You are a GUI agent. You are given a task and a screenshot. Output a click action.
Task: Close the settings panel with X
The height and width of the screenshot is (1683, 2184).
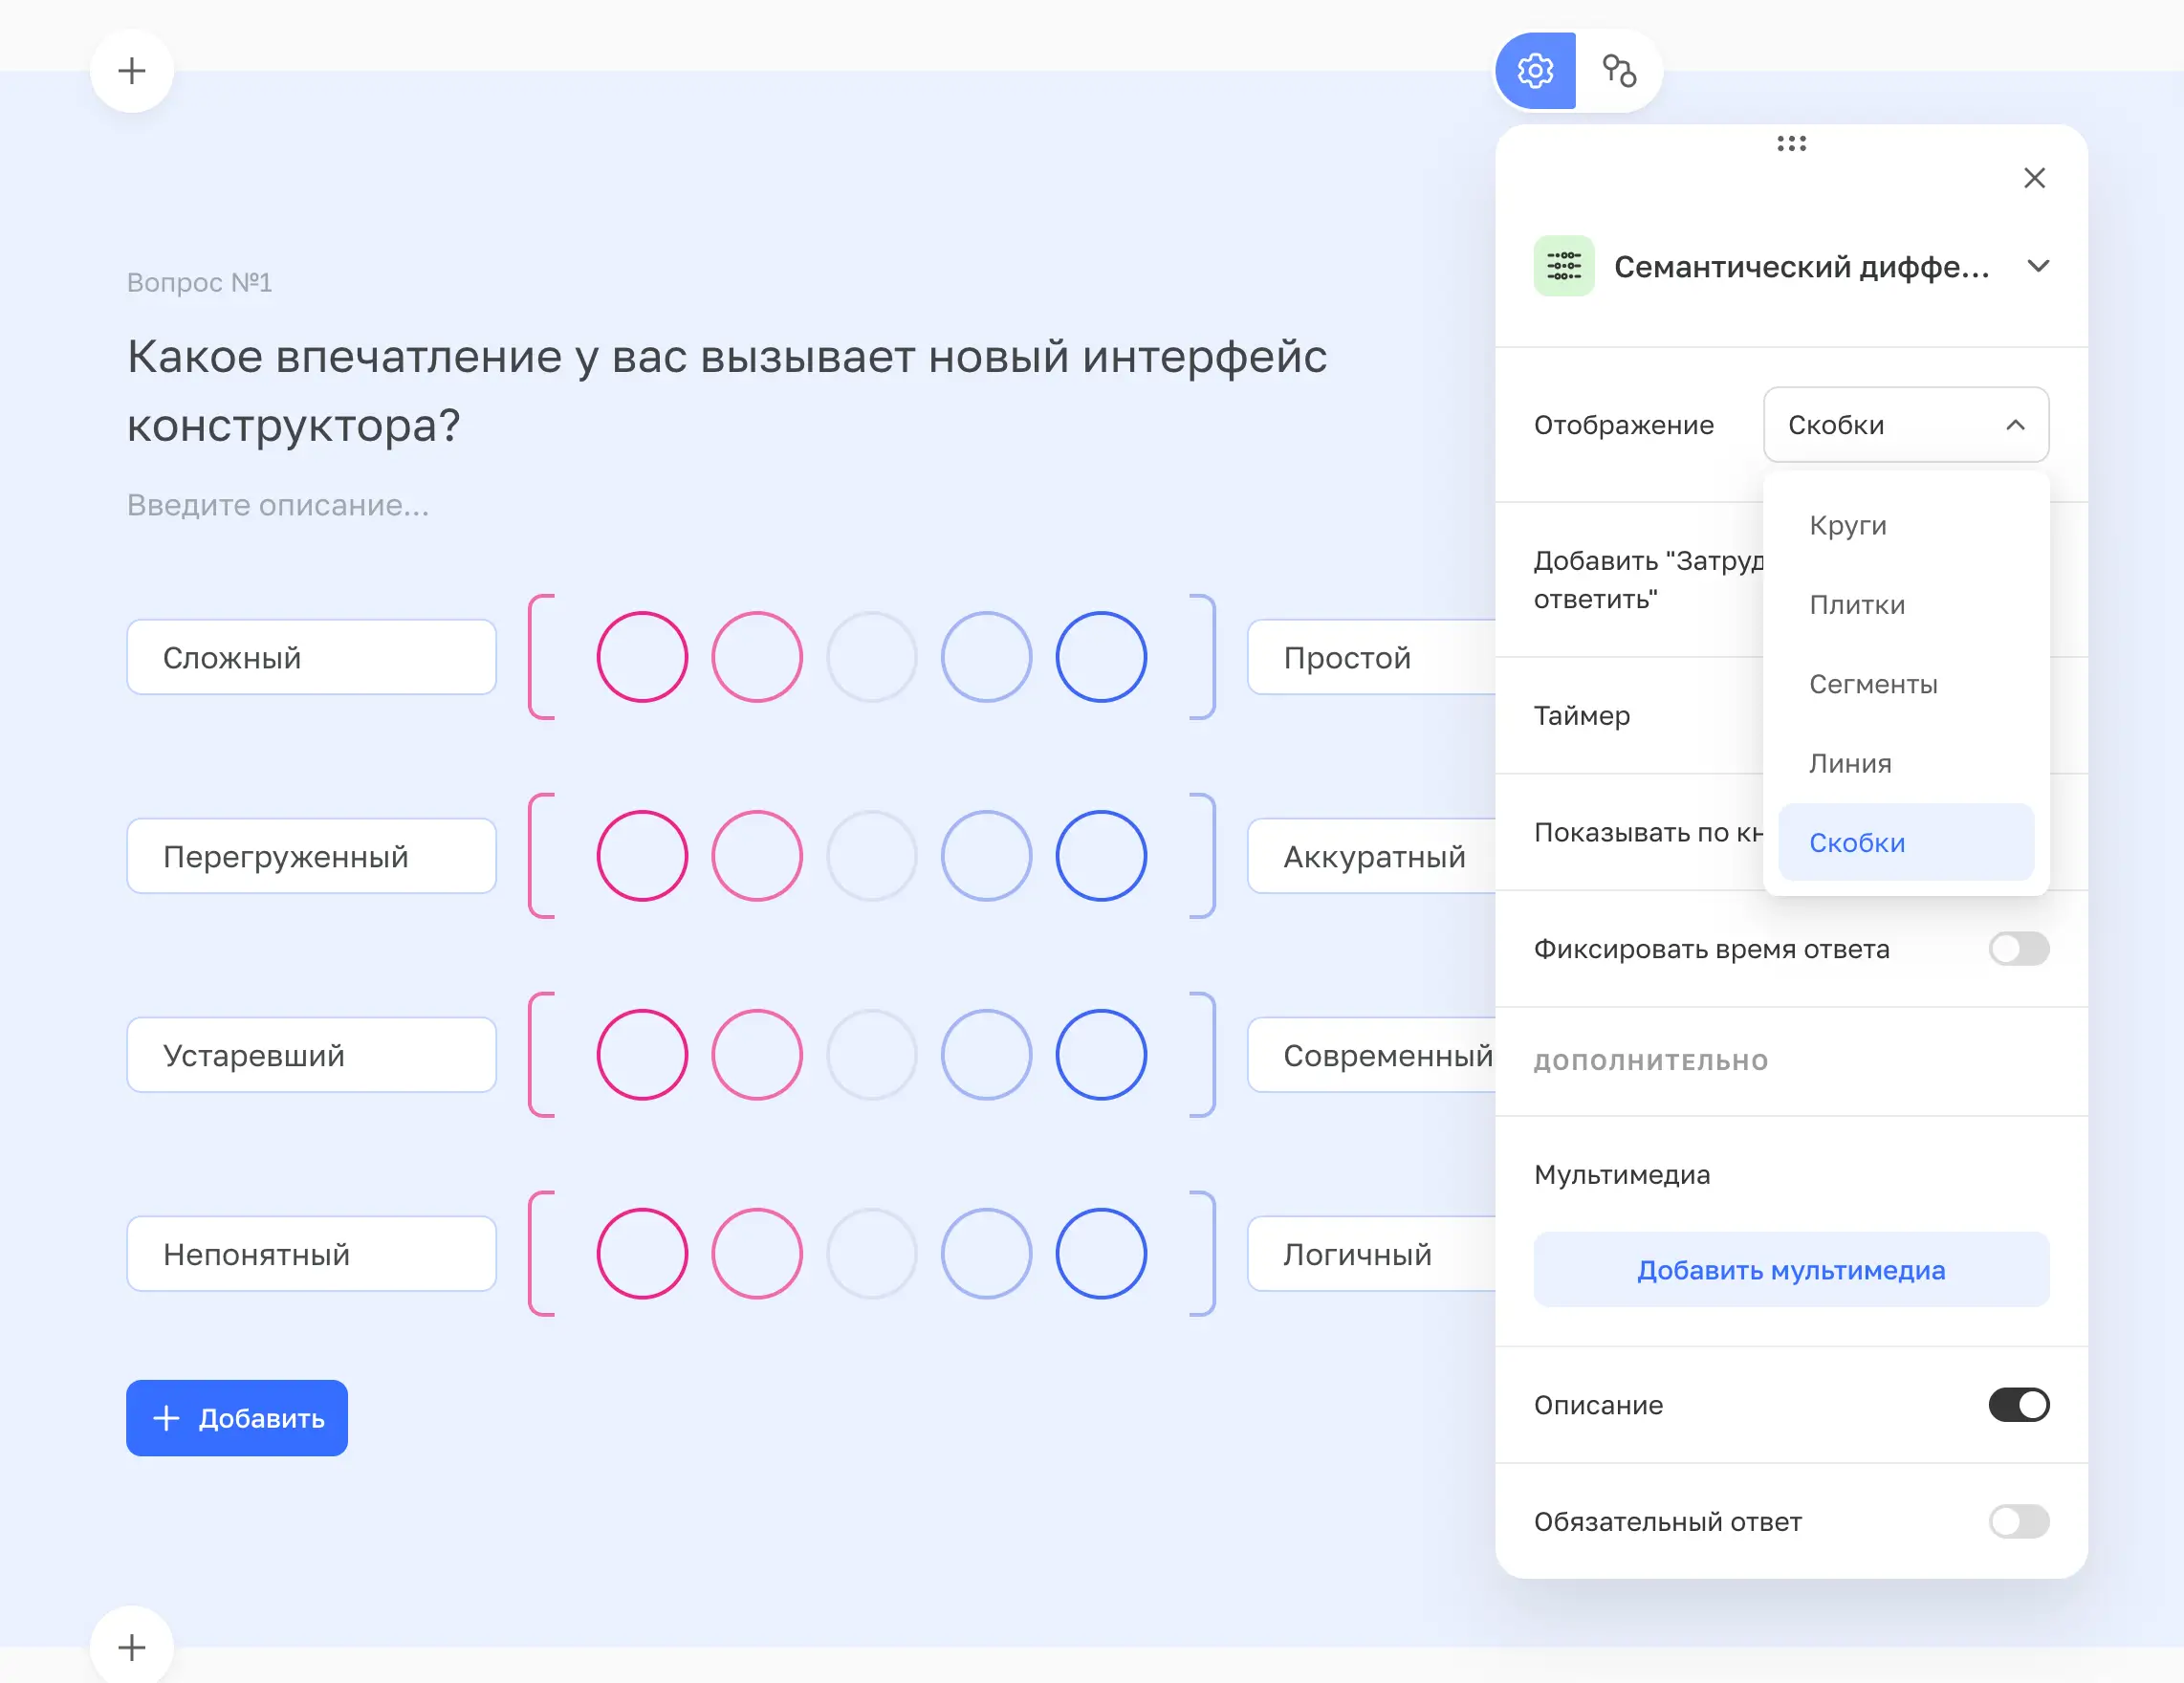click(2034, 178)
